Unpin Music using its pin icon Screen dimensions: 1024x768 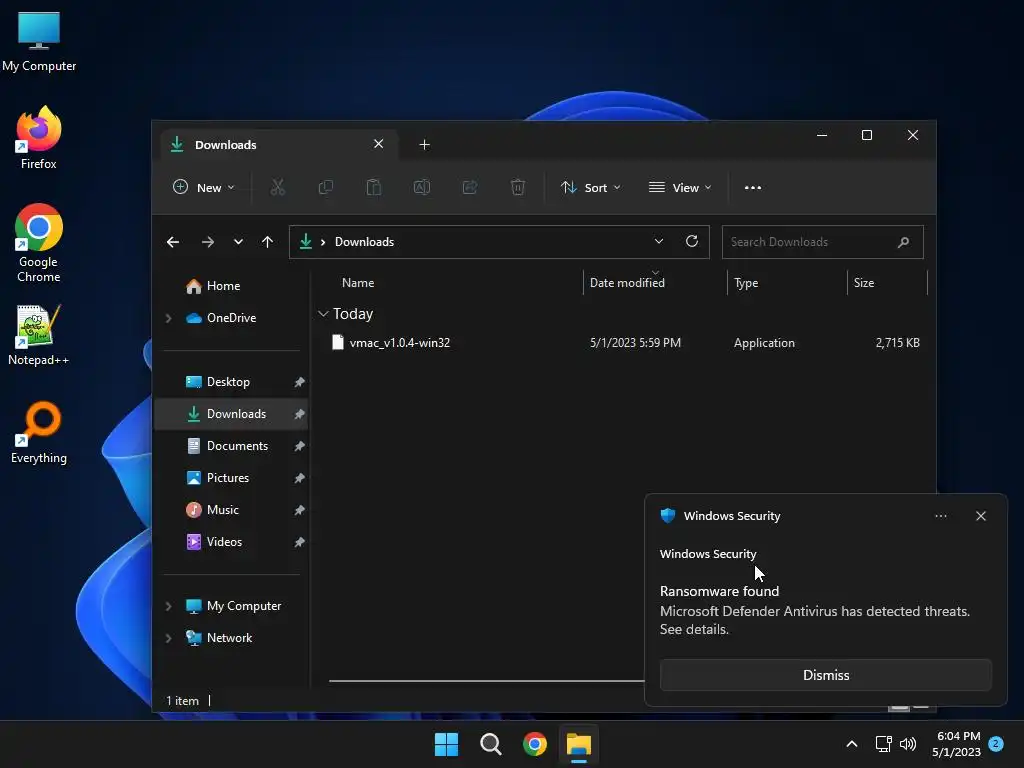[299, 510]
